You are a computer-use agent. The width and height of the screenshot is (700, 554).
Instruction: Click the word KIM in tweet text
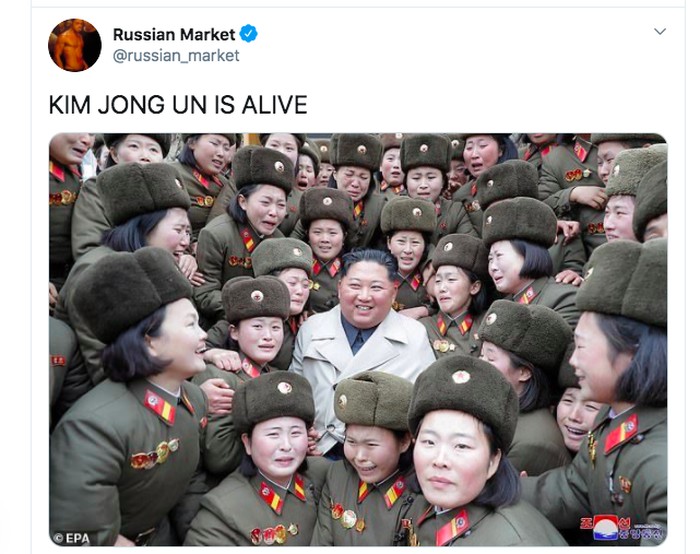[x=70, y=105]
